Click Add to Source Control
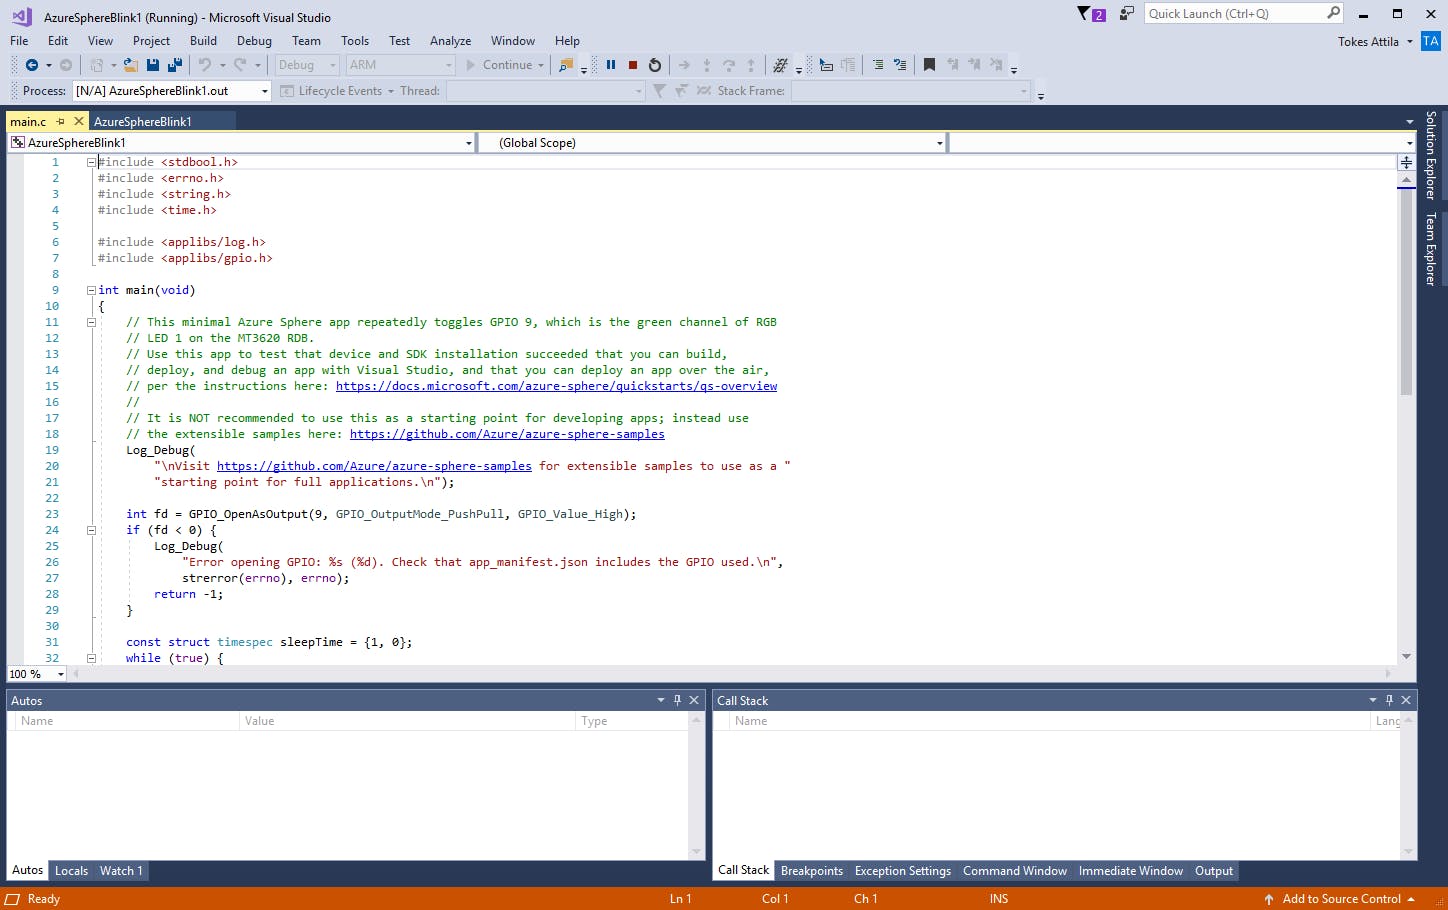Screen dimensions: 1448x910 (x=1339, y=899)
